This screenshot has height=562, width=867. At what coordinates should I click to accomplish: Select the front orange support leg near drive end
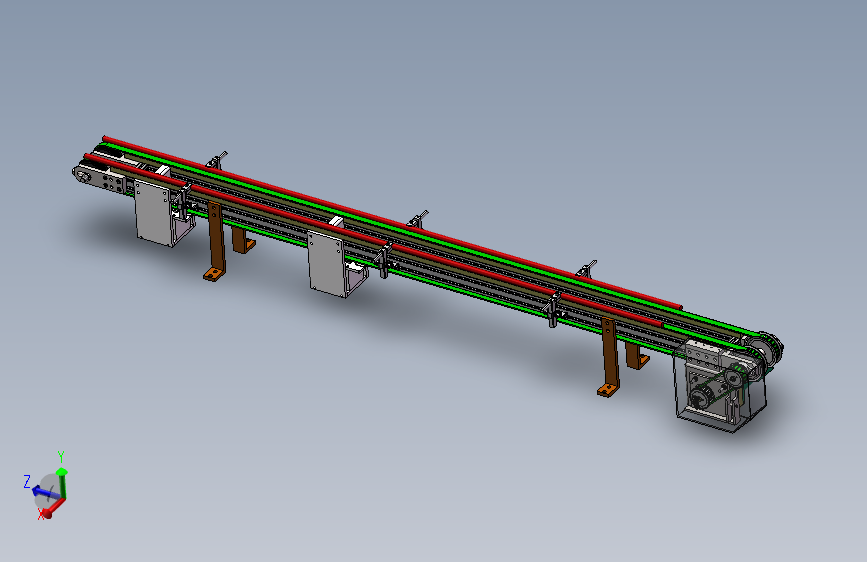pos(609,357)
